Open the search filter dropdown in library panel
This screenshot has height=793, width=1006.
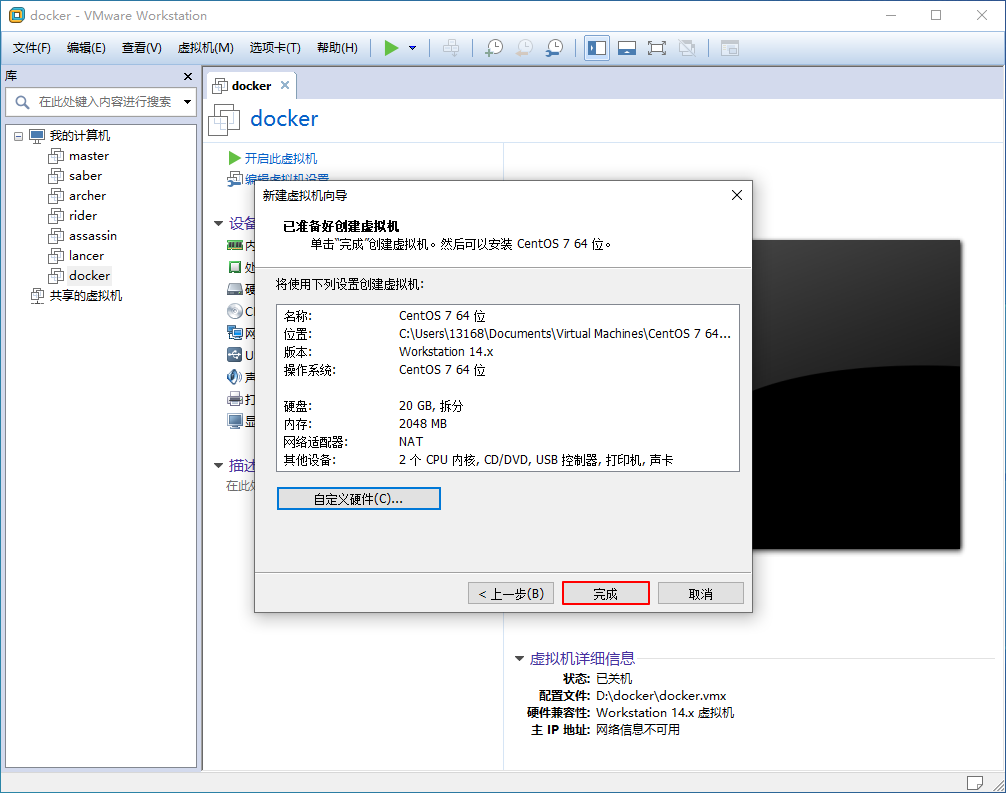click(x=186, y=101)
